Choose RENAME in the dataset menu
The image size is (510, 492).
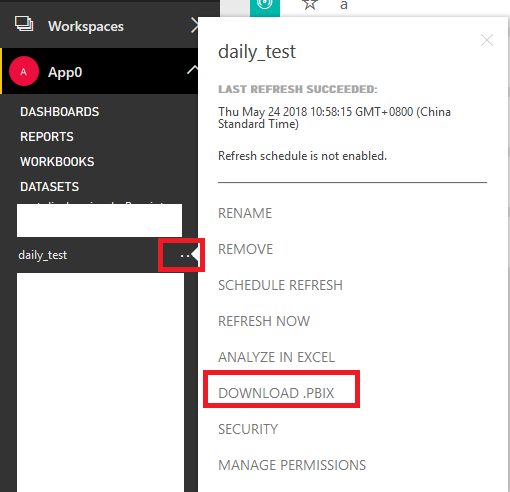click(x=245, y=213)
